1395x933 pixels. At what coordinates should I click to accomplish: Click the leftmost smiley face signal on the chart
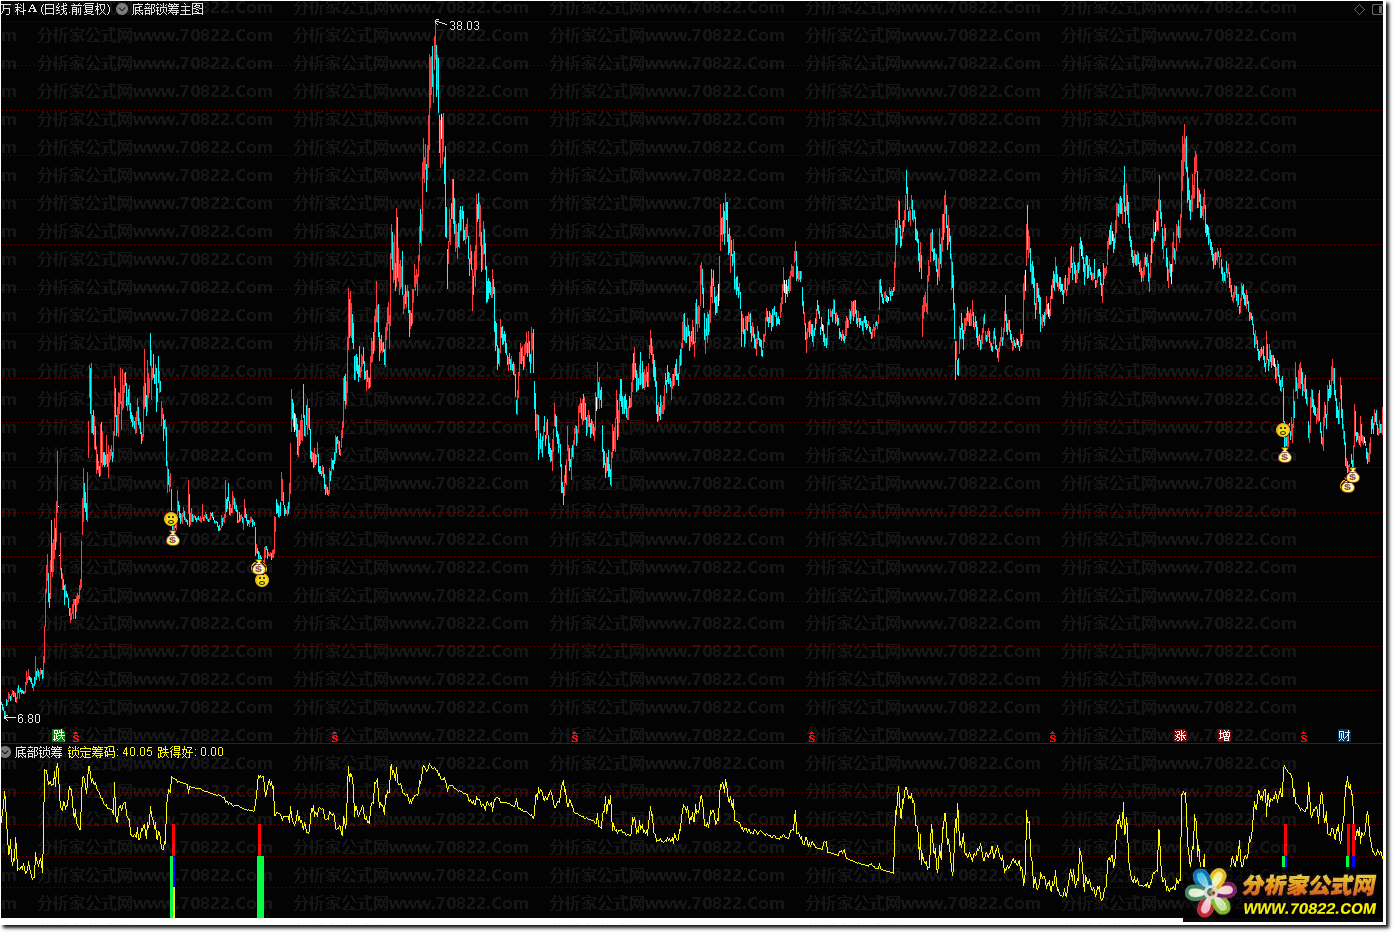click(171, 519)
